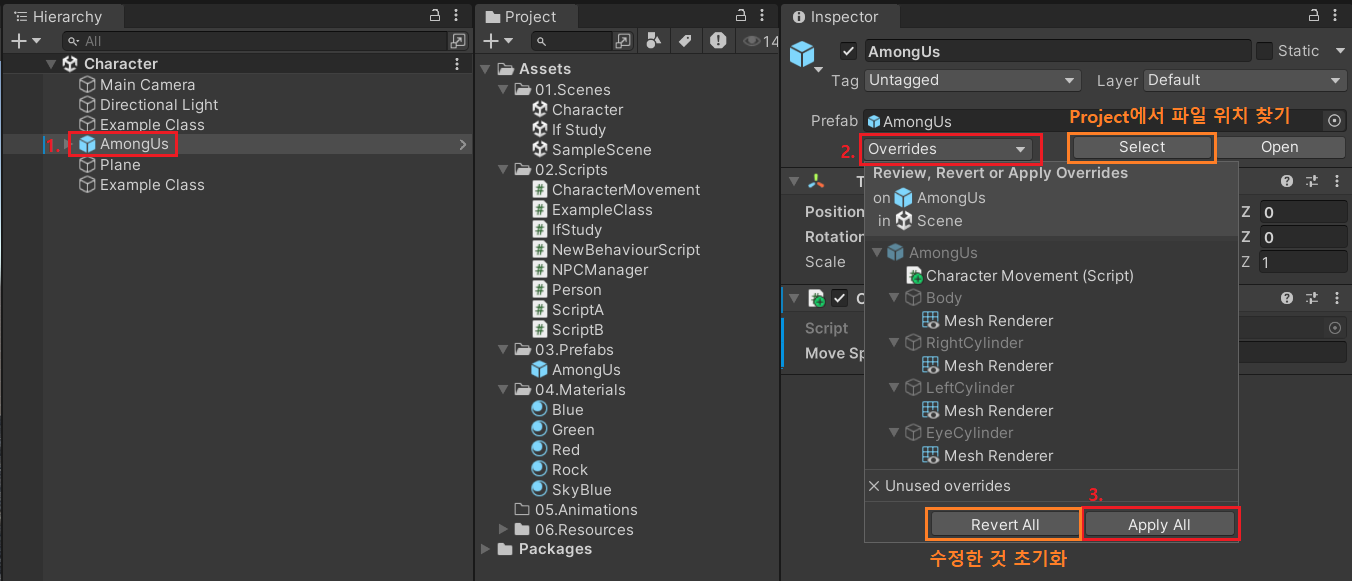The image size is (1352, 581).
Task: Open the Character Movement component help icon
Action: [x=1288, y=298]
